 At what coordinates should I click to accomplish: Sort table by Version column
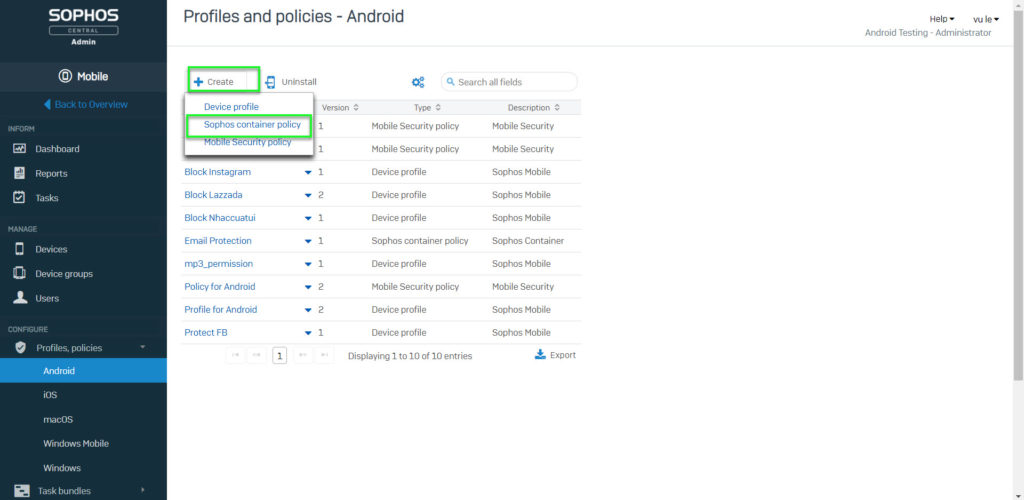point(340,107)
